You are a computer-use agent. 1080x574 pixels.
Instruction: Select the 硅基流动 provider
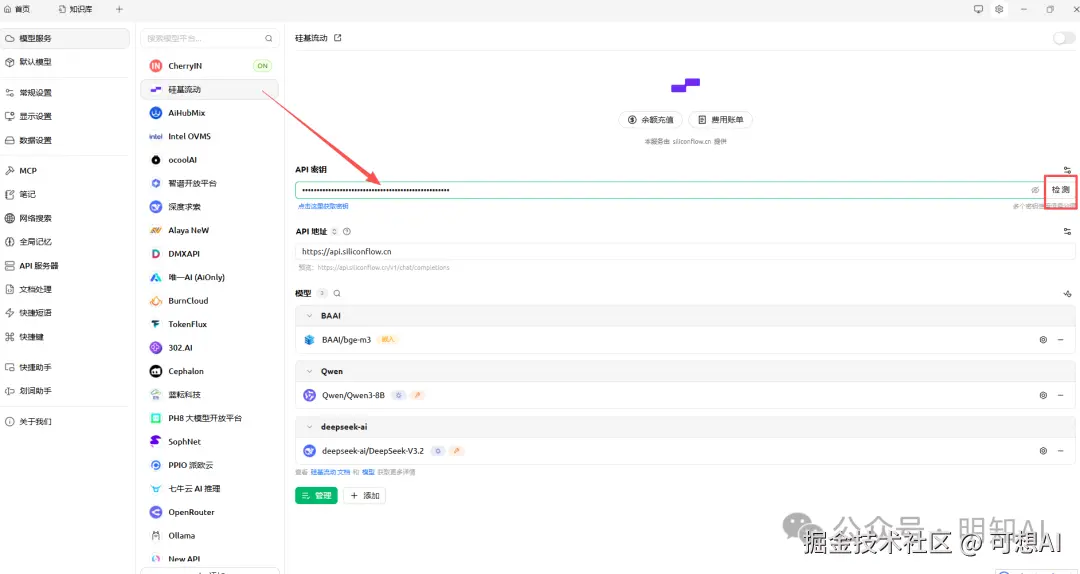pyautogui.click(x=209, y=90)
